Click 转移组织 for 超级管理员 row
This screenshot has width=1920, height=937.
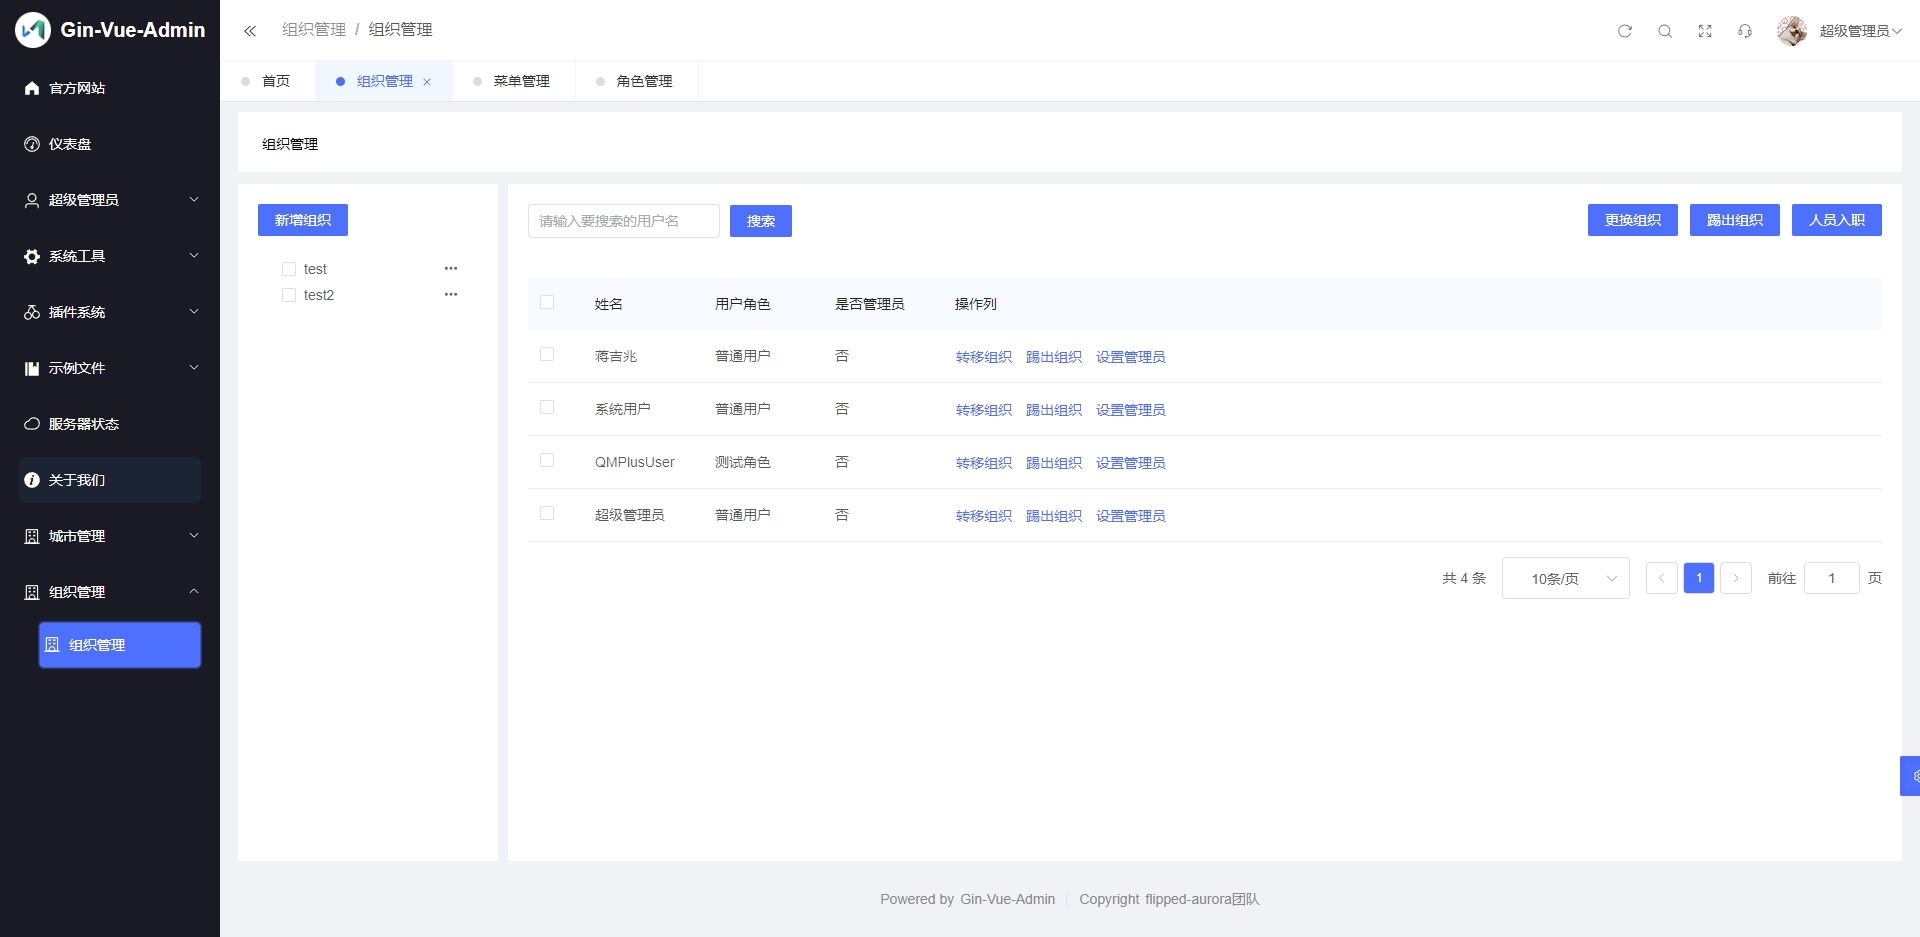[x=984, y=516]
